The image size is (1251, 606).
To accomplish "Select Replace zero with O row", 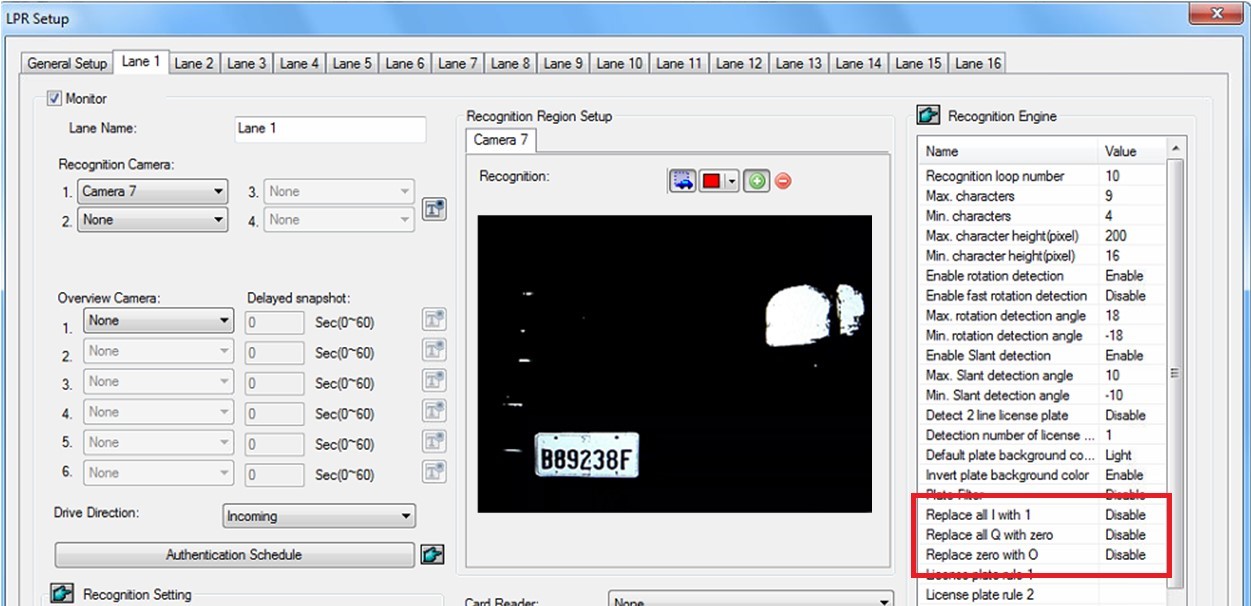I will tap(1041, 555).
